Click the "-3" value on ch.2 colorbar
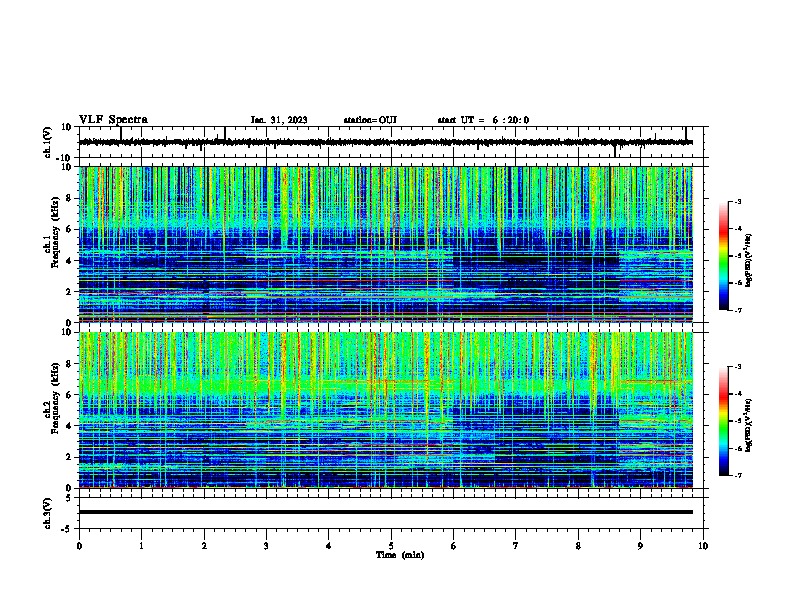792x612 pixels. pos(737,367)
